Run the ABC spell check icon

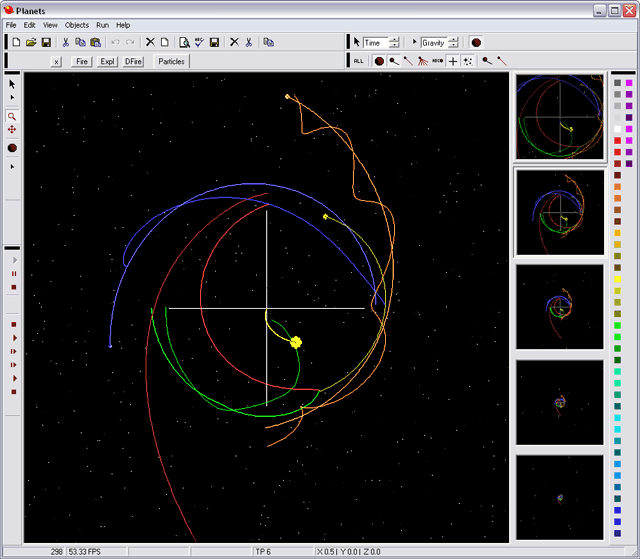tap(199, 42)
